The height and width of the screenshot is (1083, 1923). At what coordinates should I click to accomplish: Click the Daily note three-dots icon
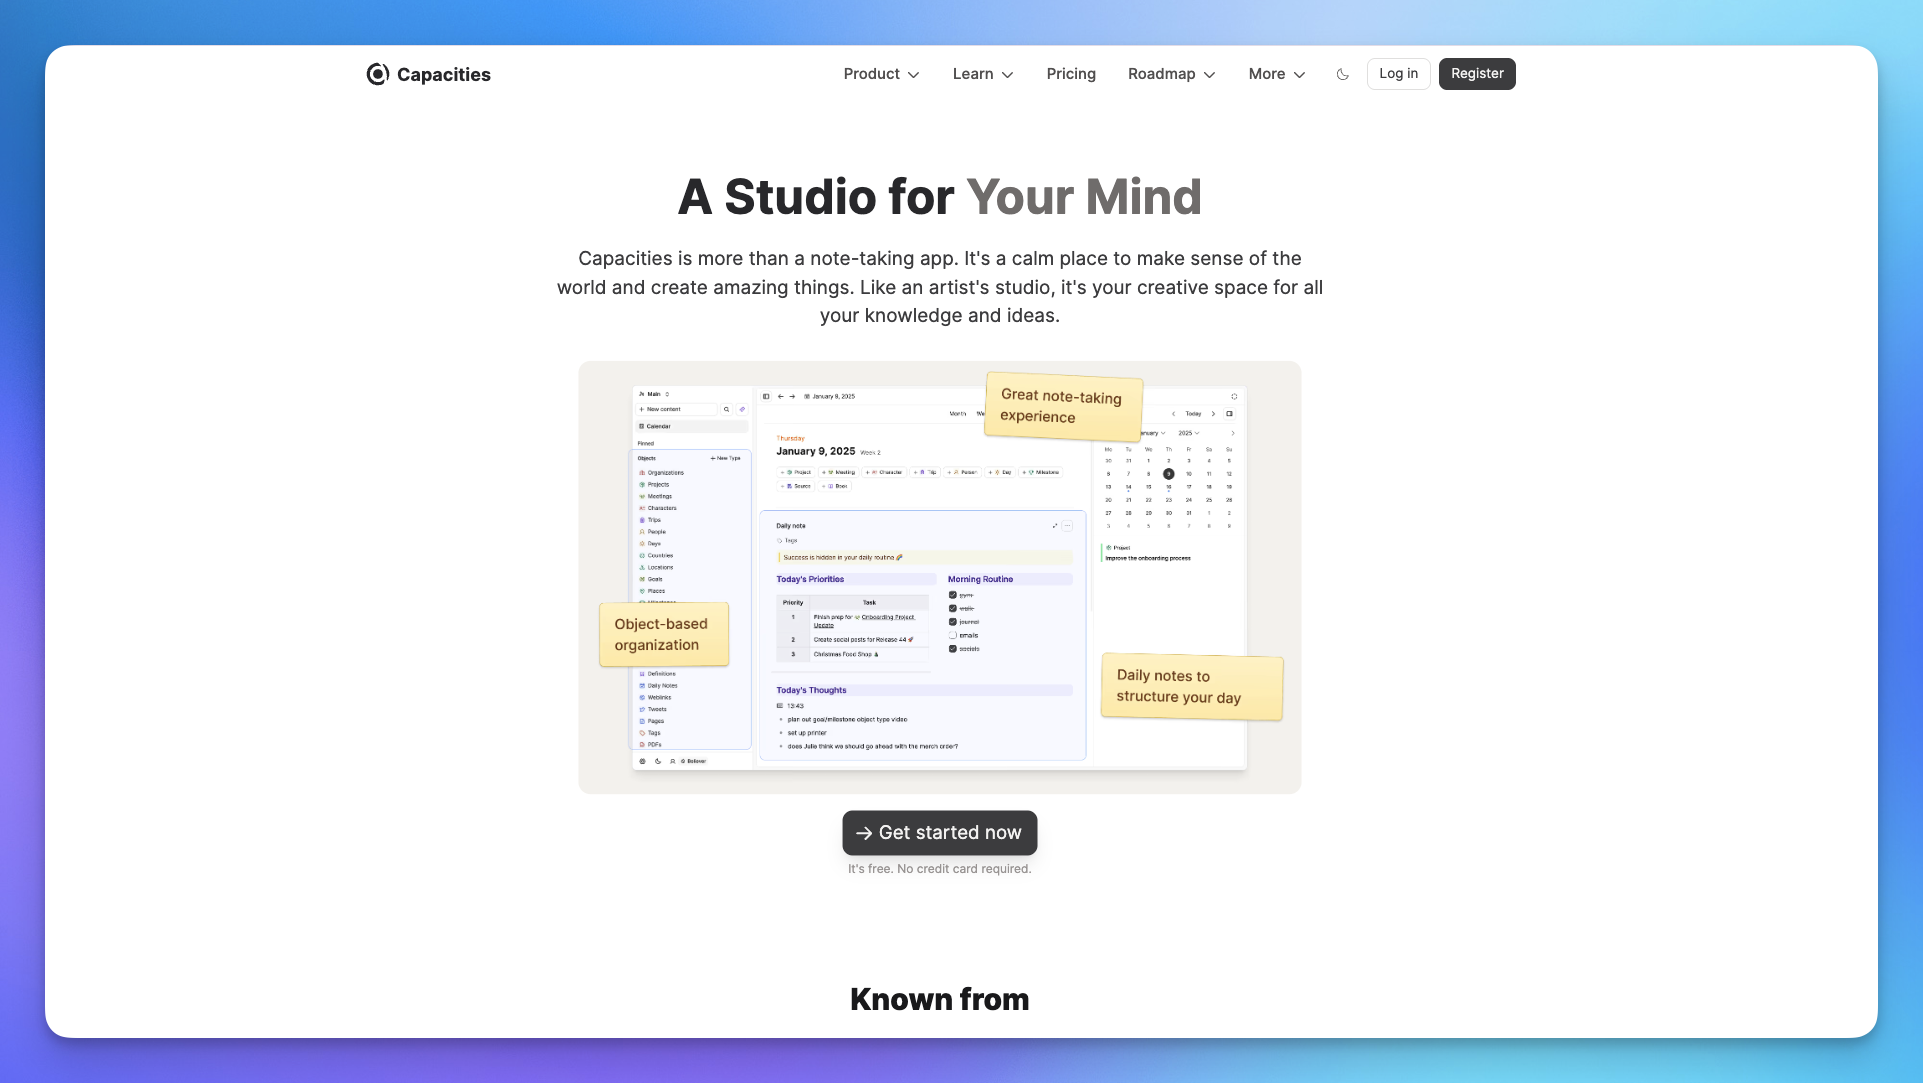coord(1068,526)
